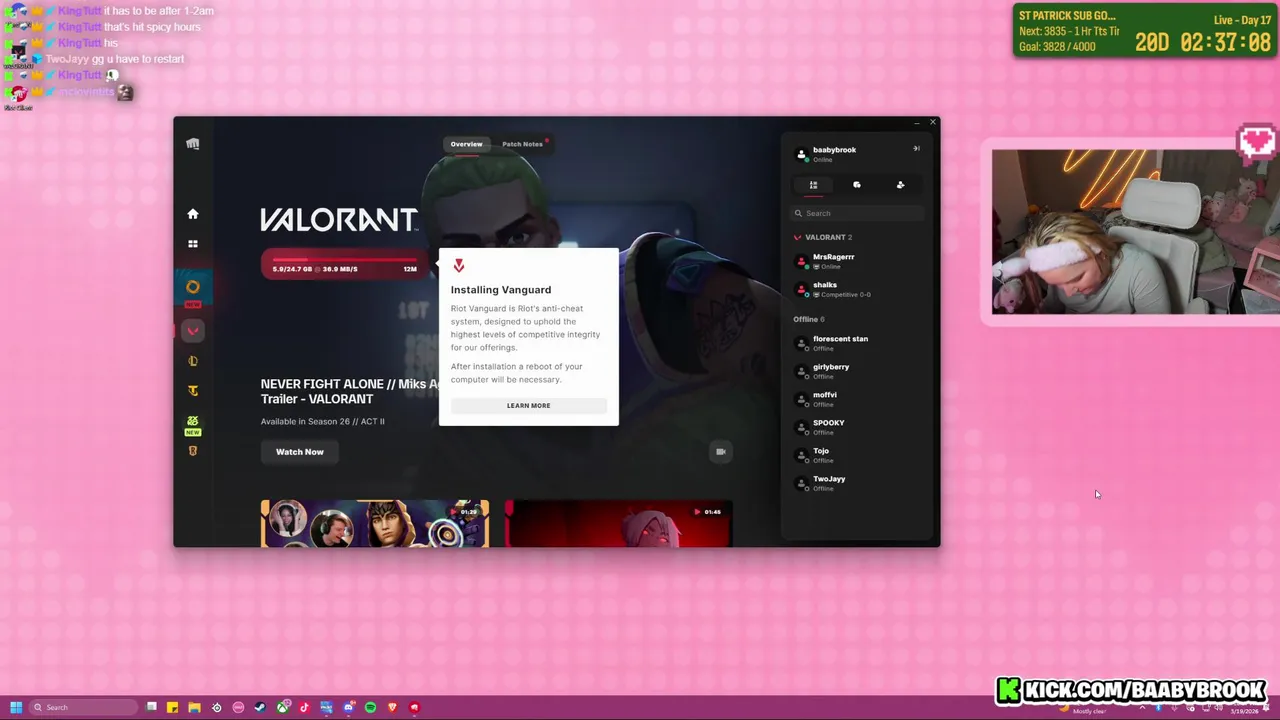Open Legends of Runeterra sidebar icon
The image size is (1280, 720).
pos(193,451)
